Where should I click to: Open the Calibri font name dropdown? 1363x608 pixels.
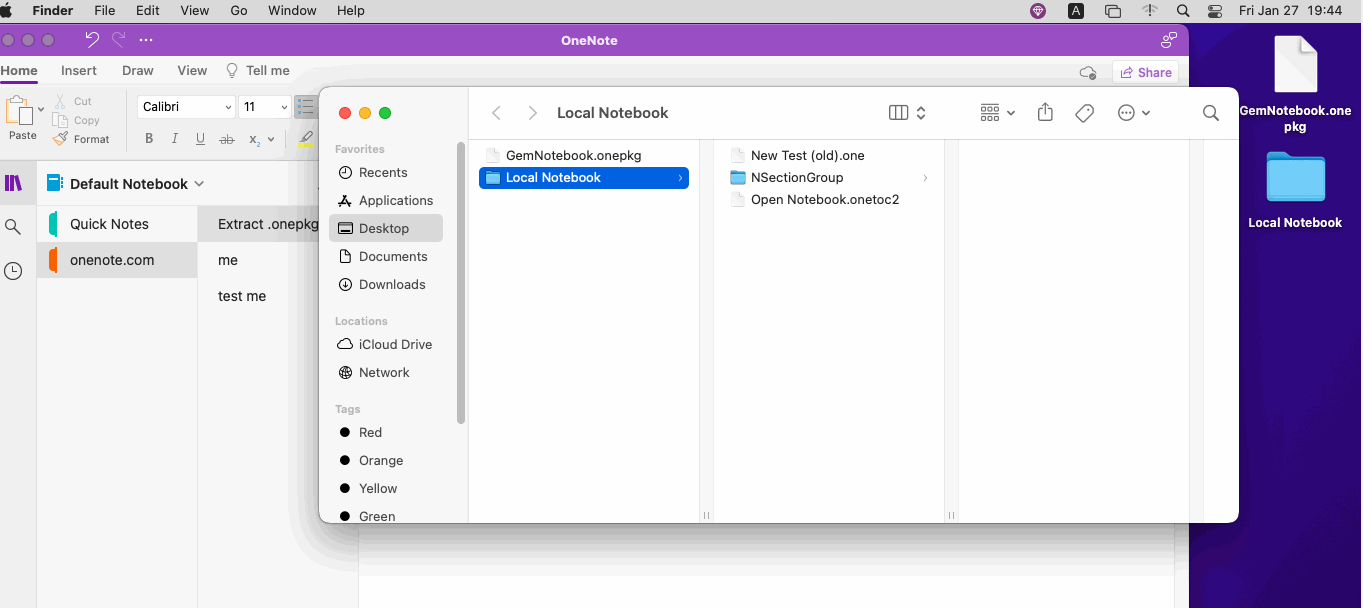pyautogui.click(x=229, y=107)
